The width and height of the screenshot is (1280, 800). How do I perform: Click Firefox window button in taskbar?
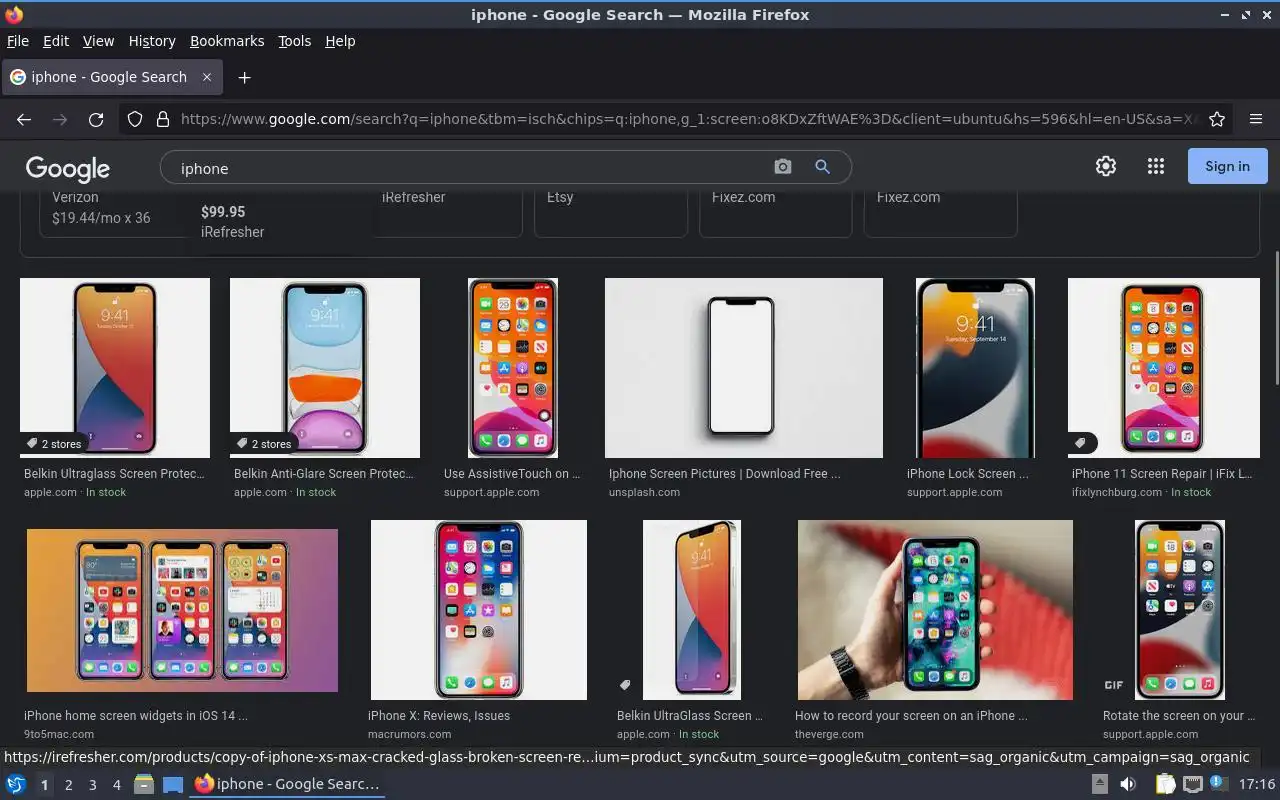point(288,784)
